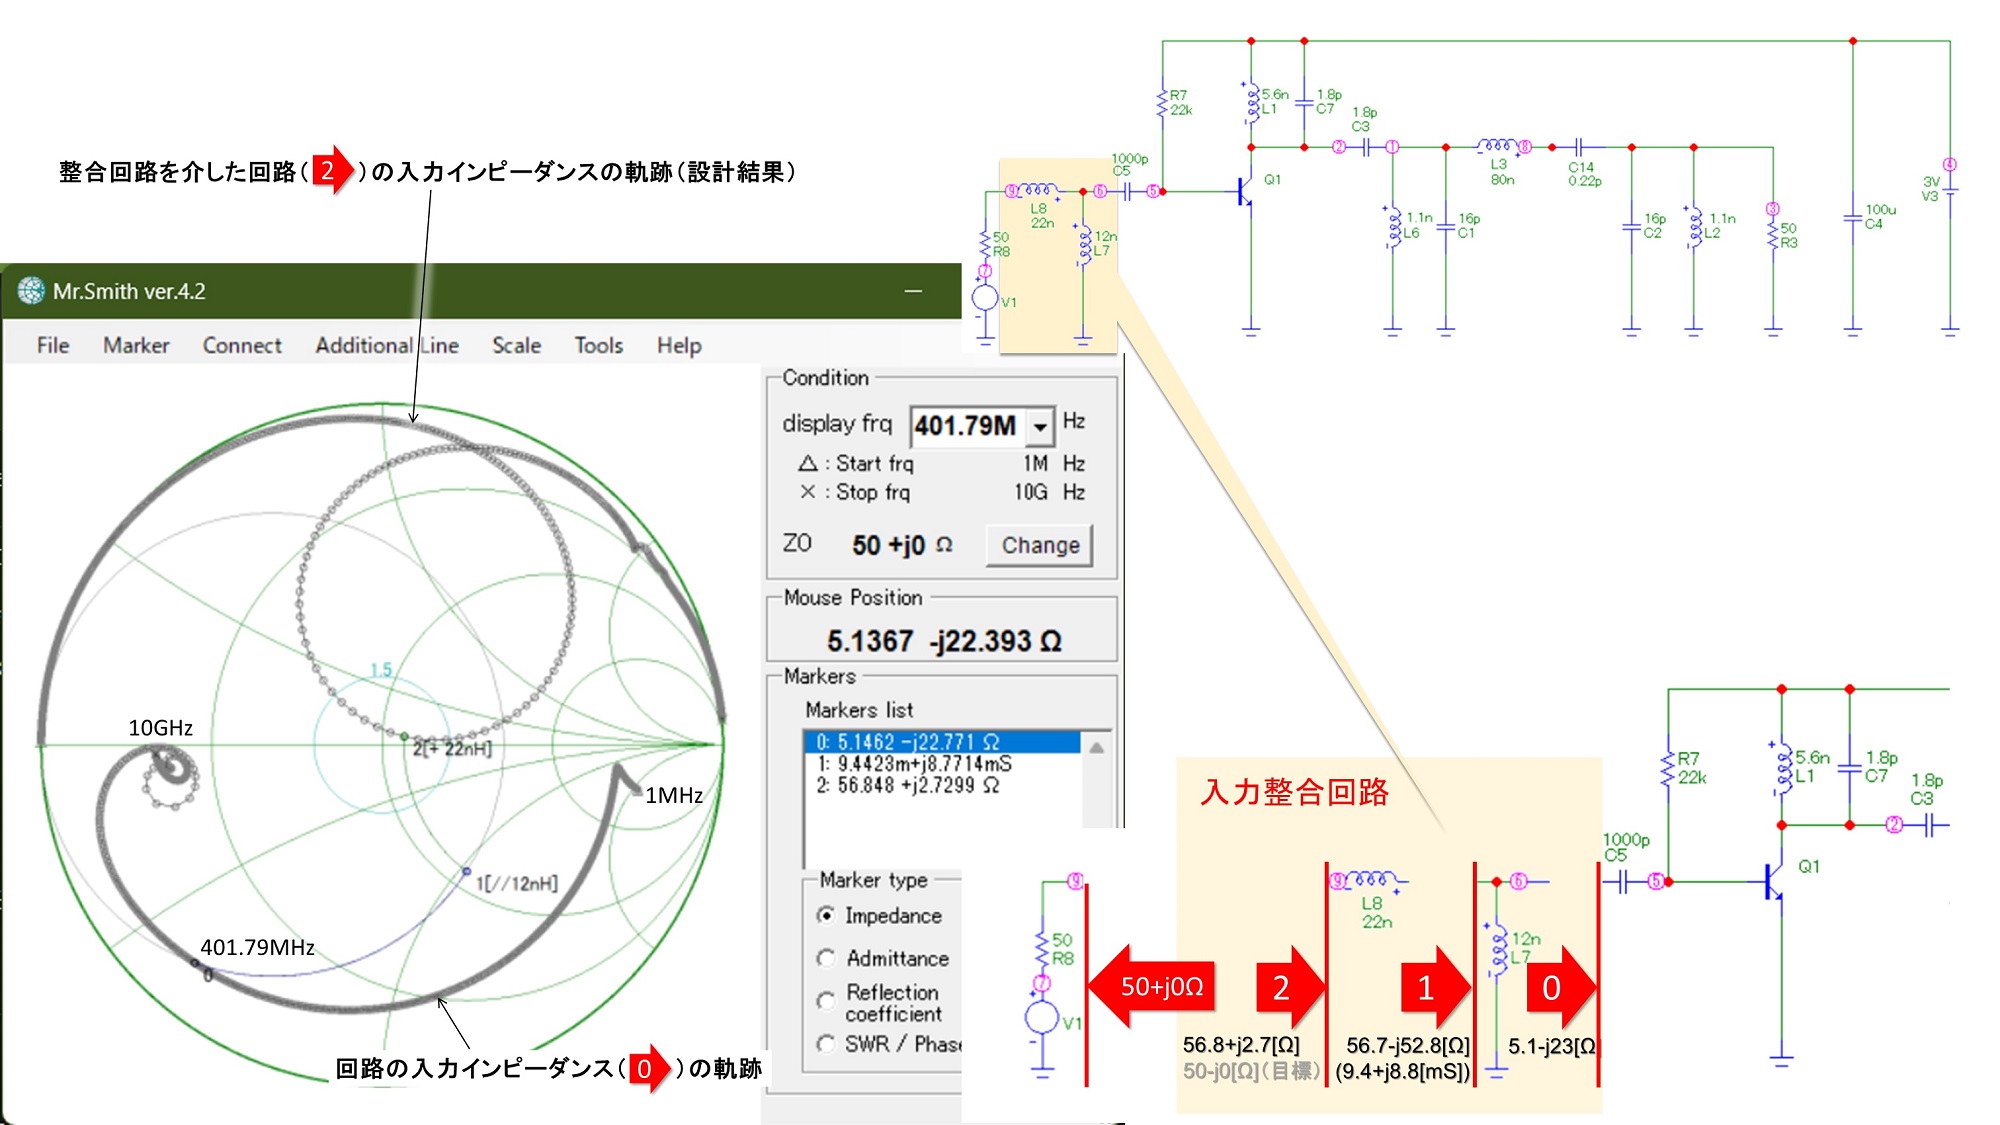
Task: Minimize the Mr.Smith window
Action: click(x=913, y=291)
